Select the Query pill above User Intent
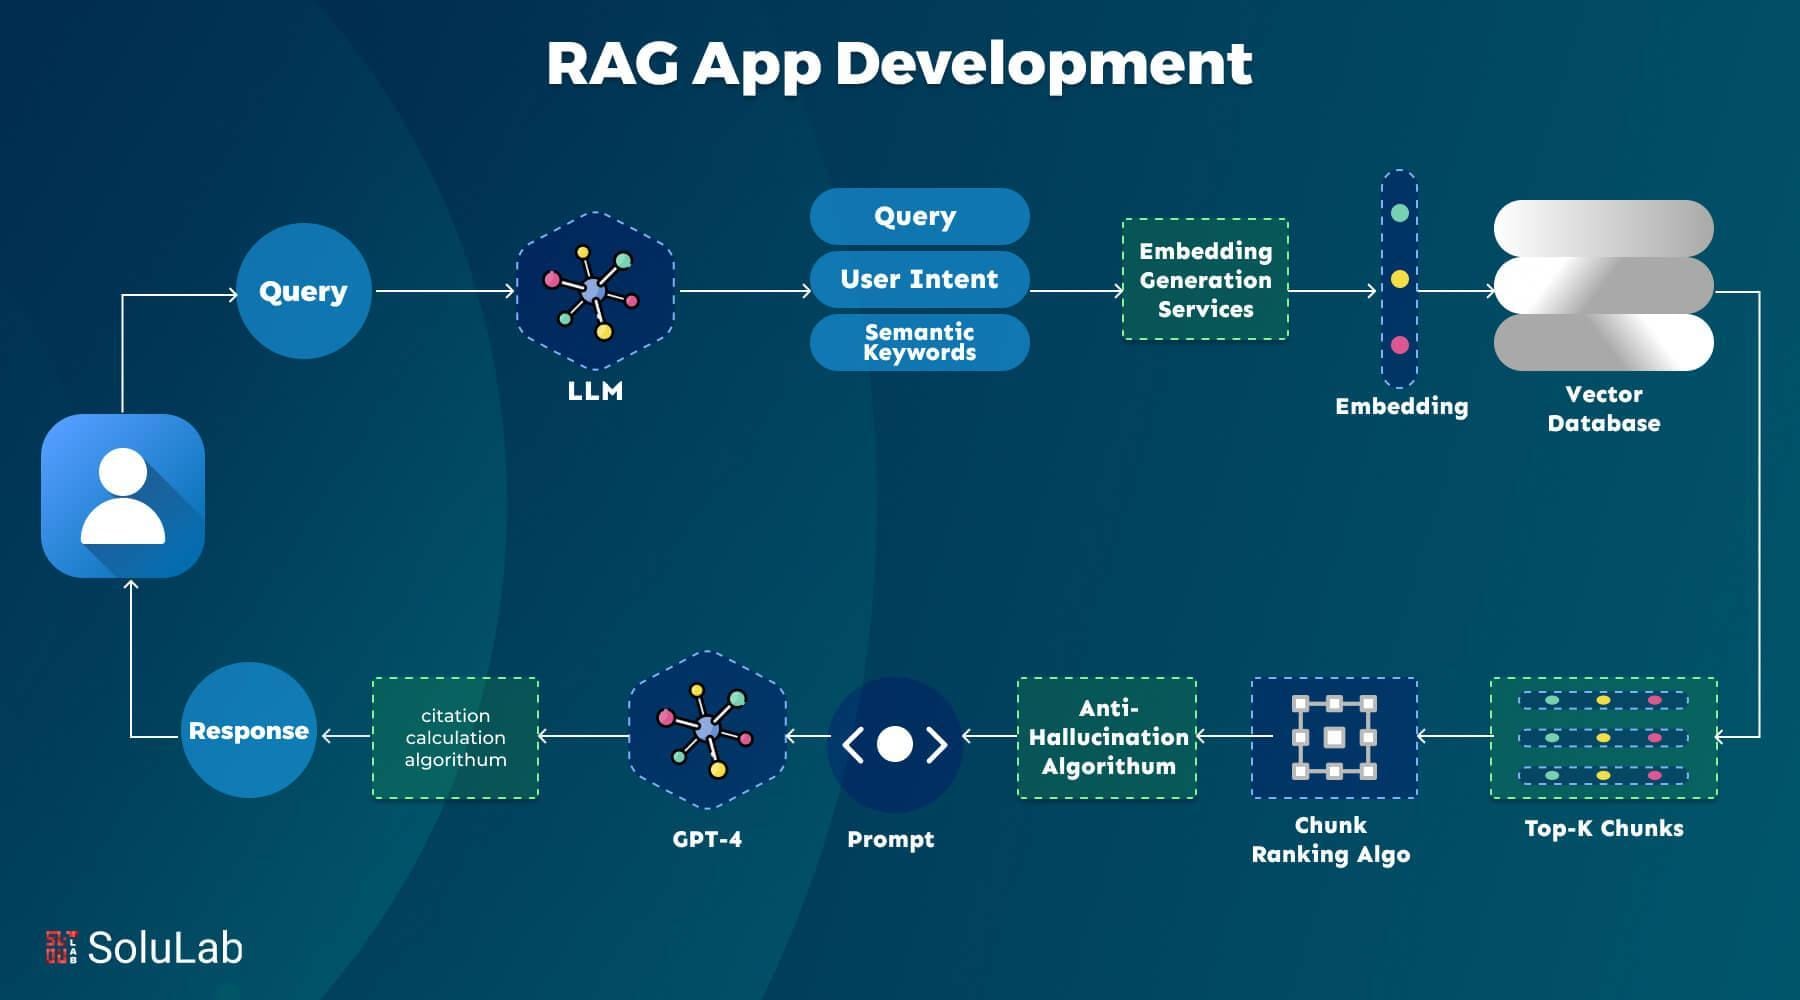The height and width of the screenshot is (1000, 1800). (x=919, y=216)
